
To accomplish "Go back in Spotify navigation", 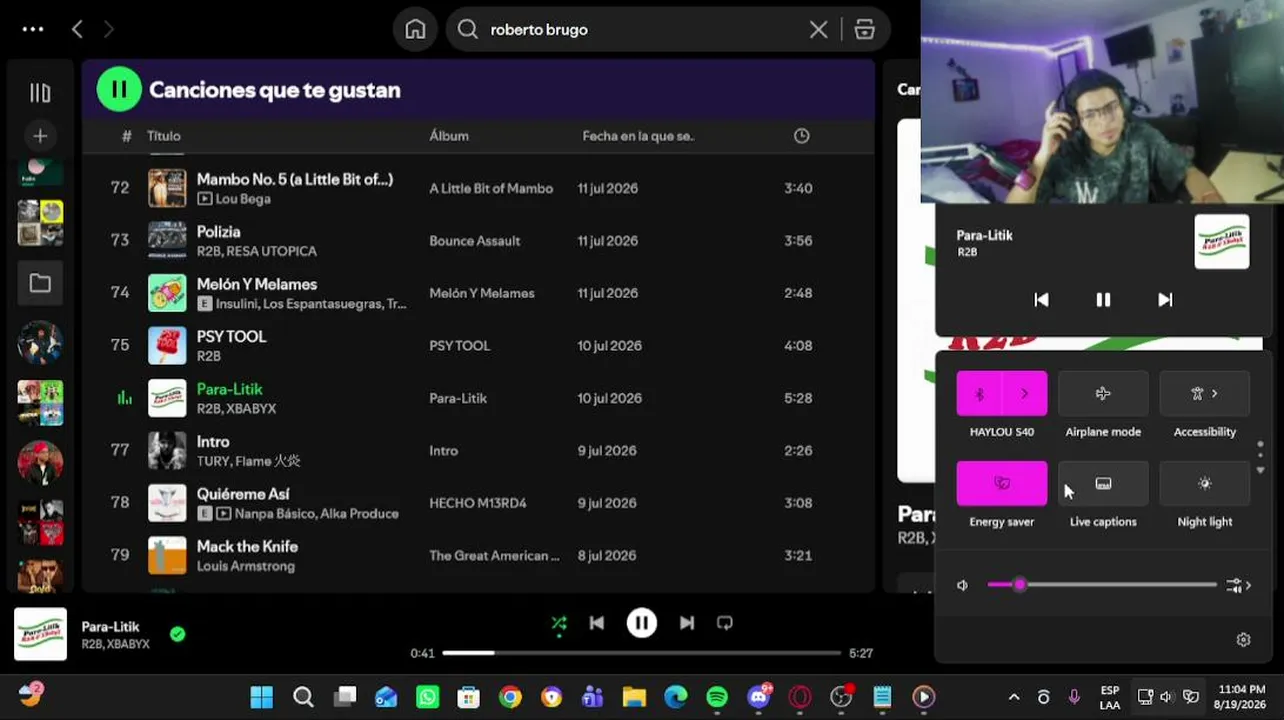I will tap(77, 29).
